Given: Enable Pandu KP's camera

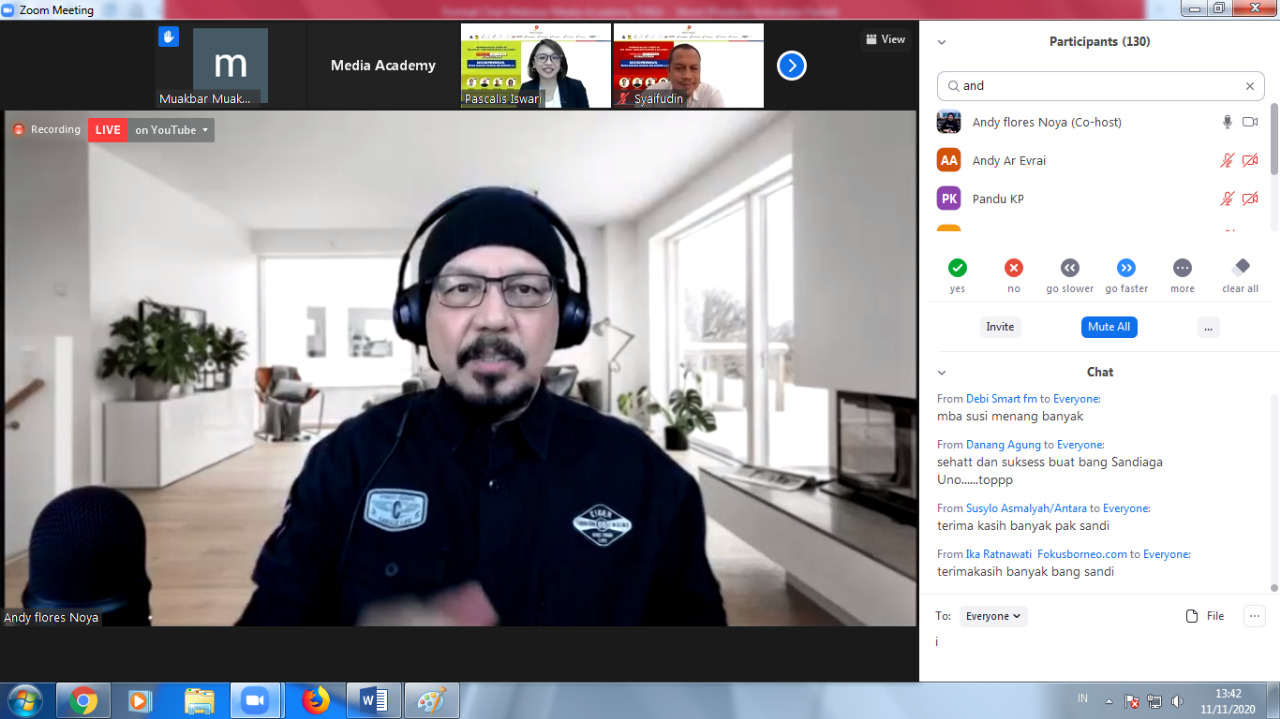Looking at the screenshot, I should tap(1250, 198).
